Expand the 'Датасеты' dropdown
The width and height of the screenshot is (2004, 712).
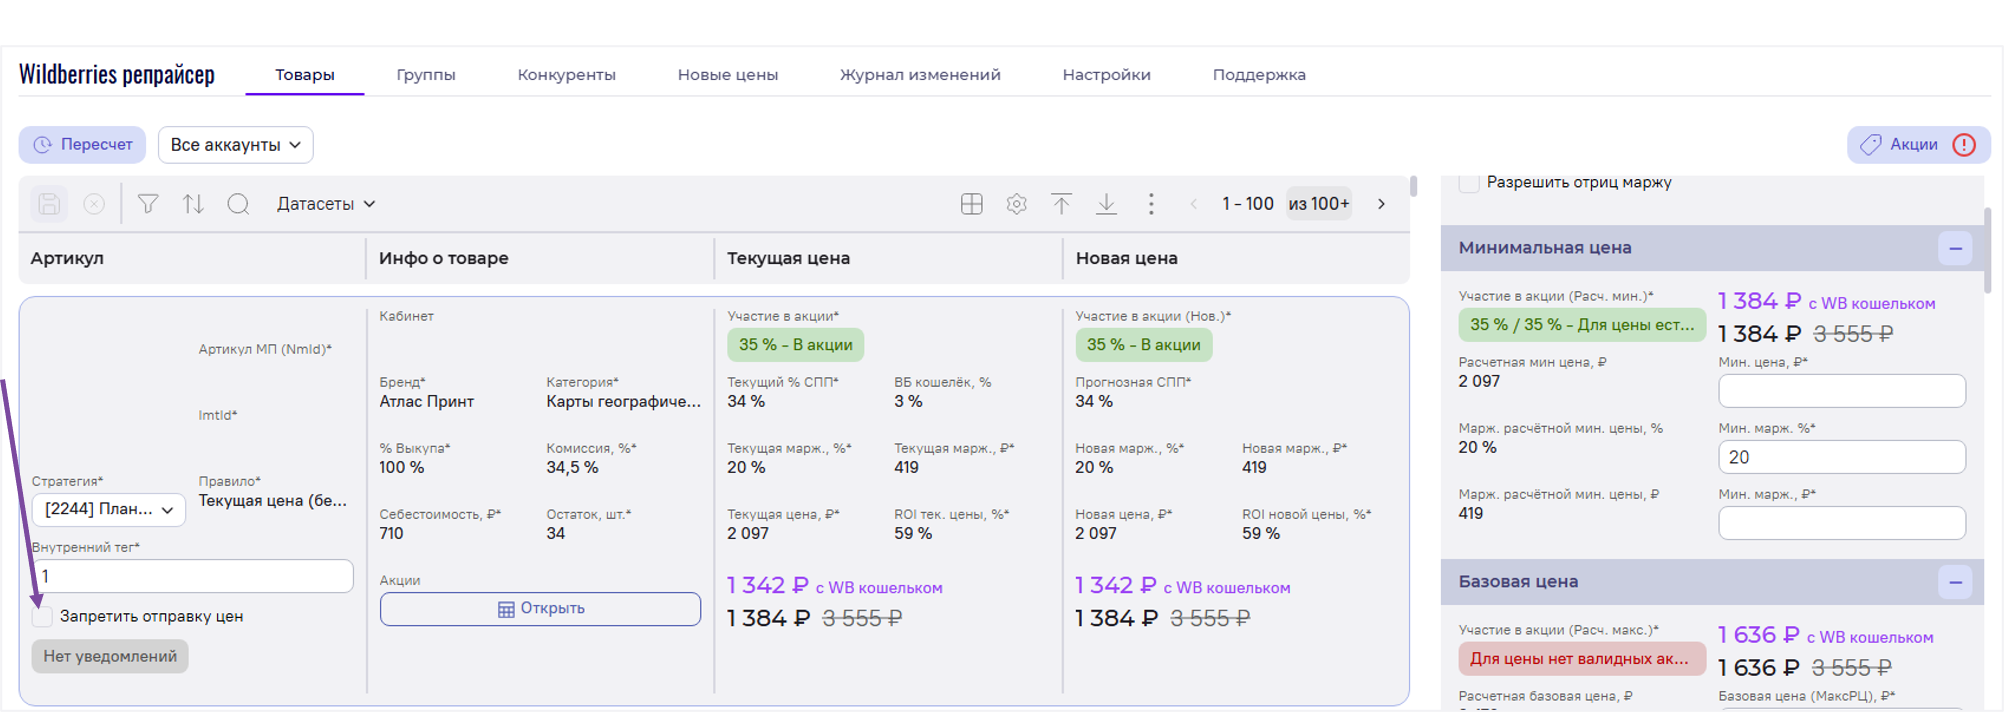(326, 204)
